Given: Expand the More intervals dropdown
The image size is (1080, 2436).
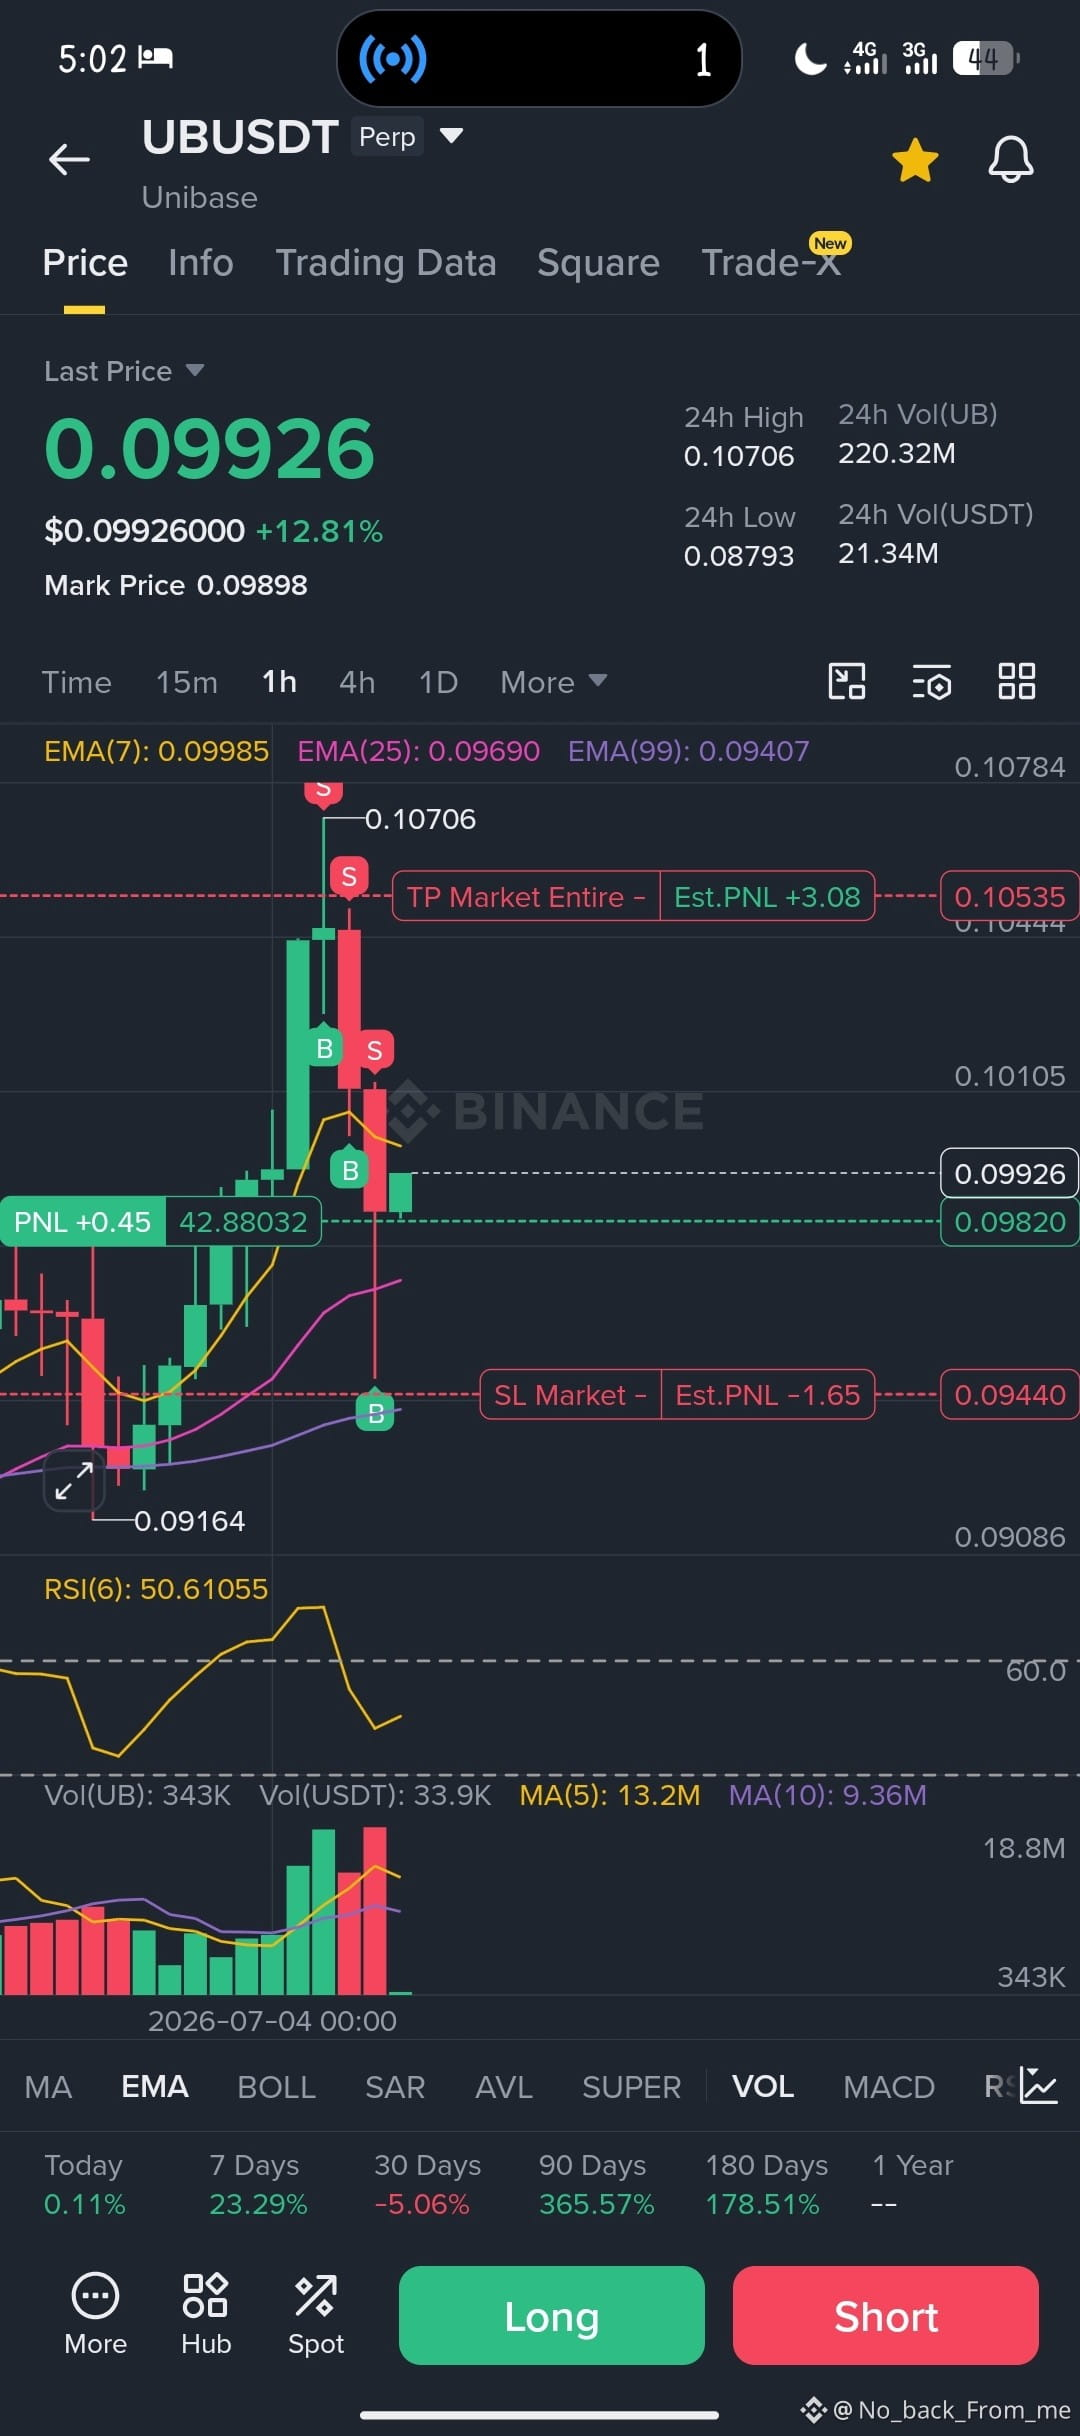Looking at the screenshot, I should tap(553, 682).
